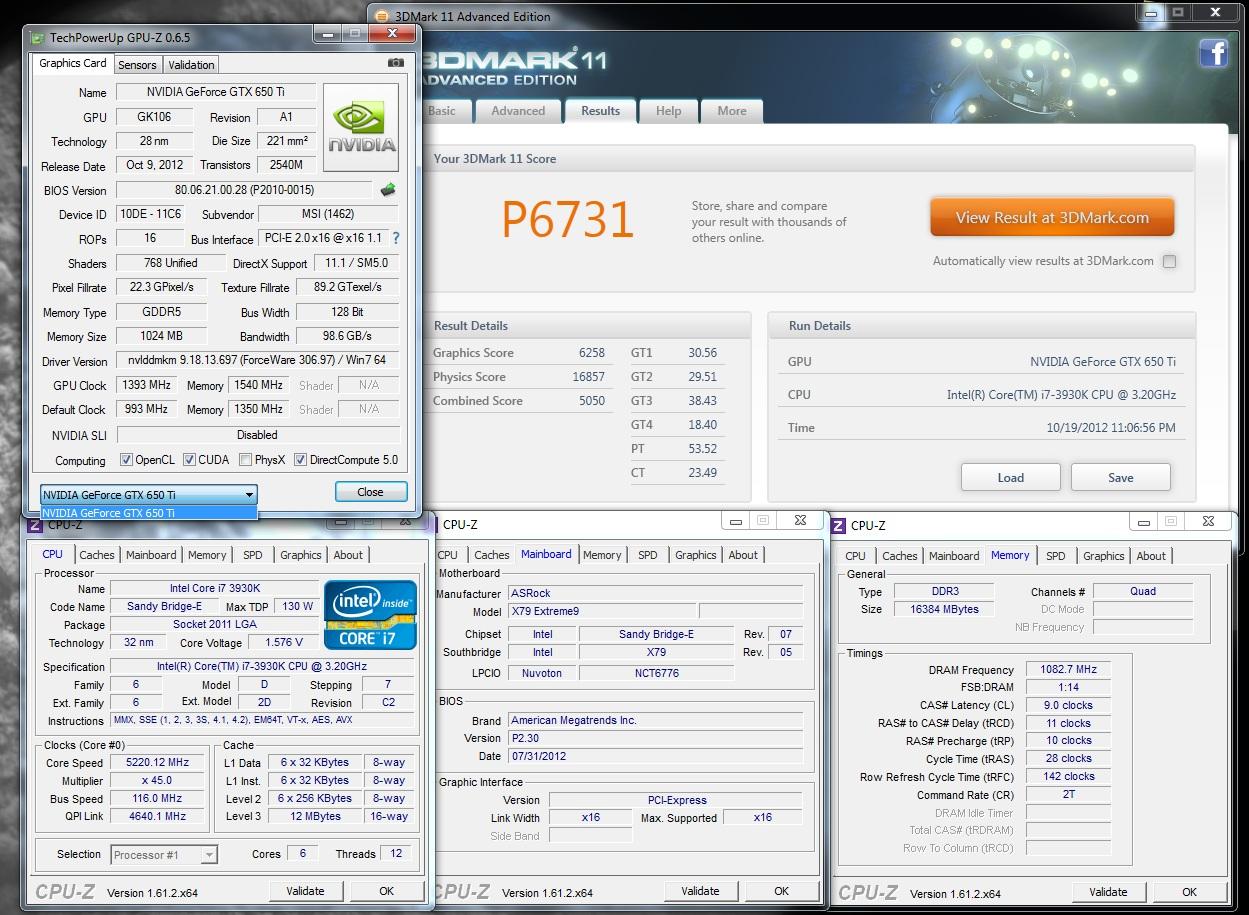
Task: Toggle the OpenCL checkbox
Action: click(x=126, y=460)
